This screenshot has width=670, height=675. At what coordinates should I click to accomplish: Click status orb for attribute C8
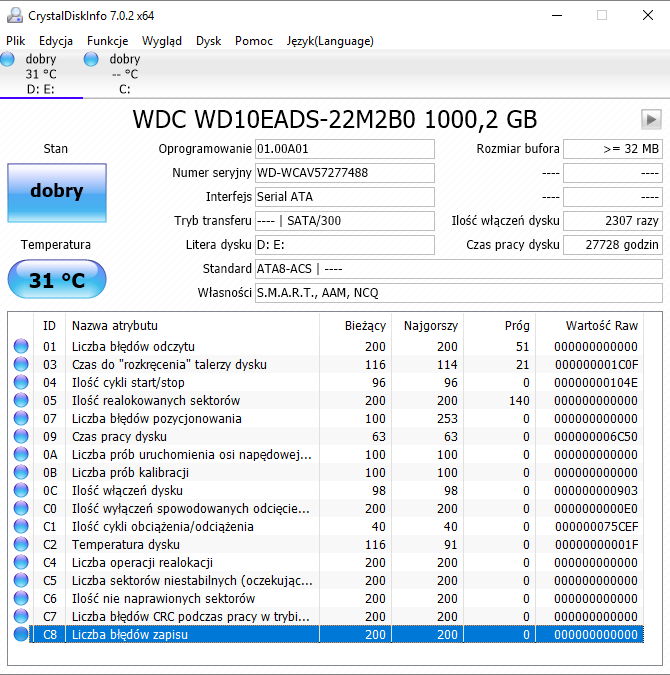(x=21, y=634)
